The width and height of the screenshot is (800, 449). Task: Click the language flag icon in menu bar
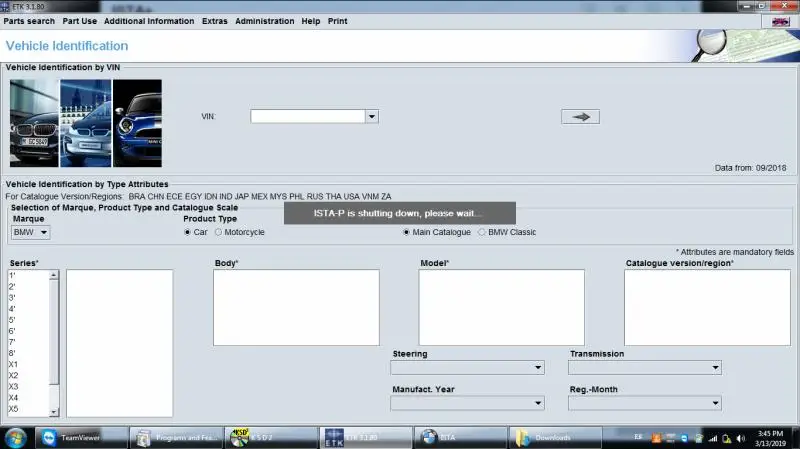click(780, 21)
